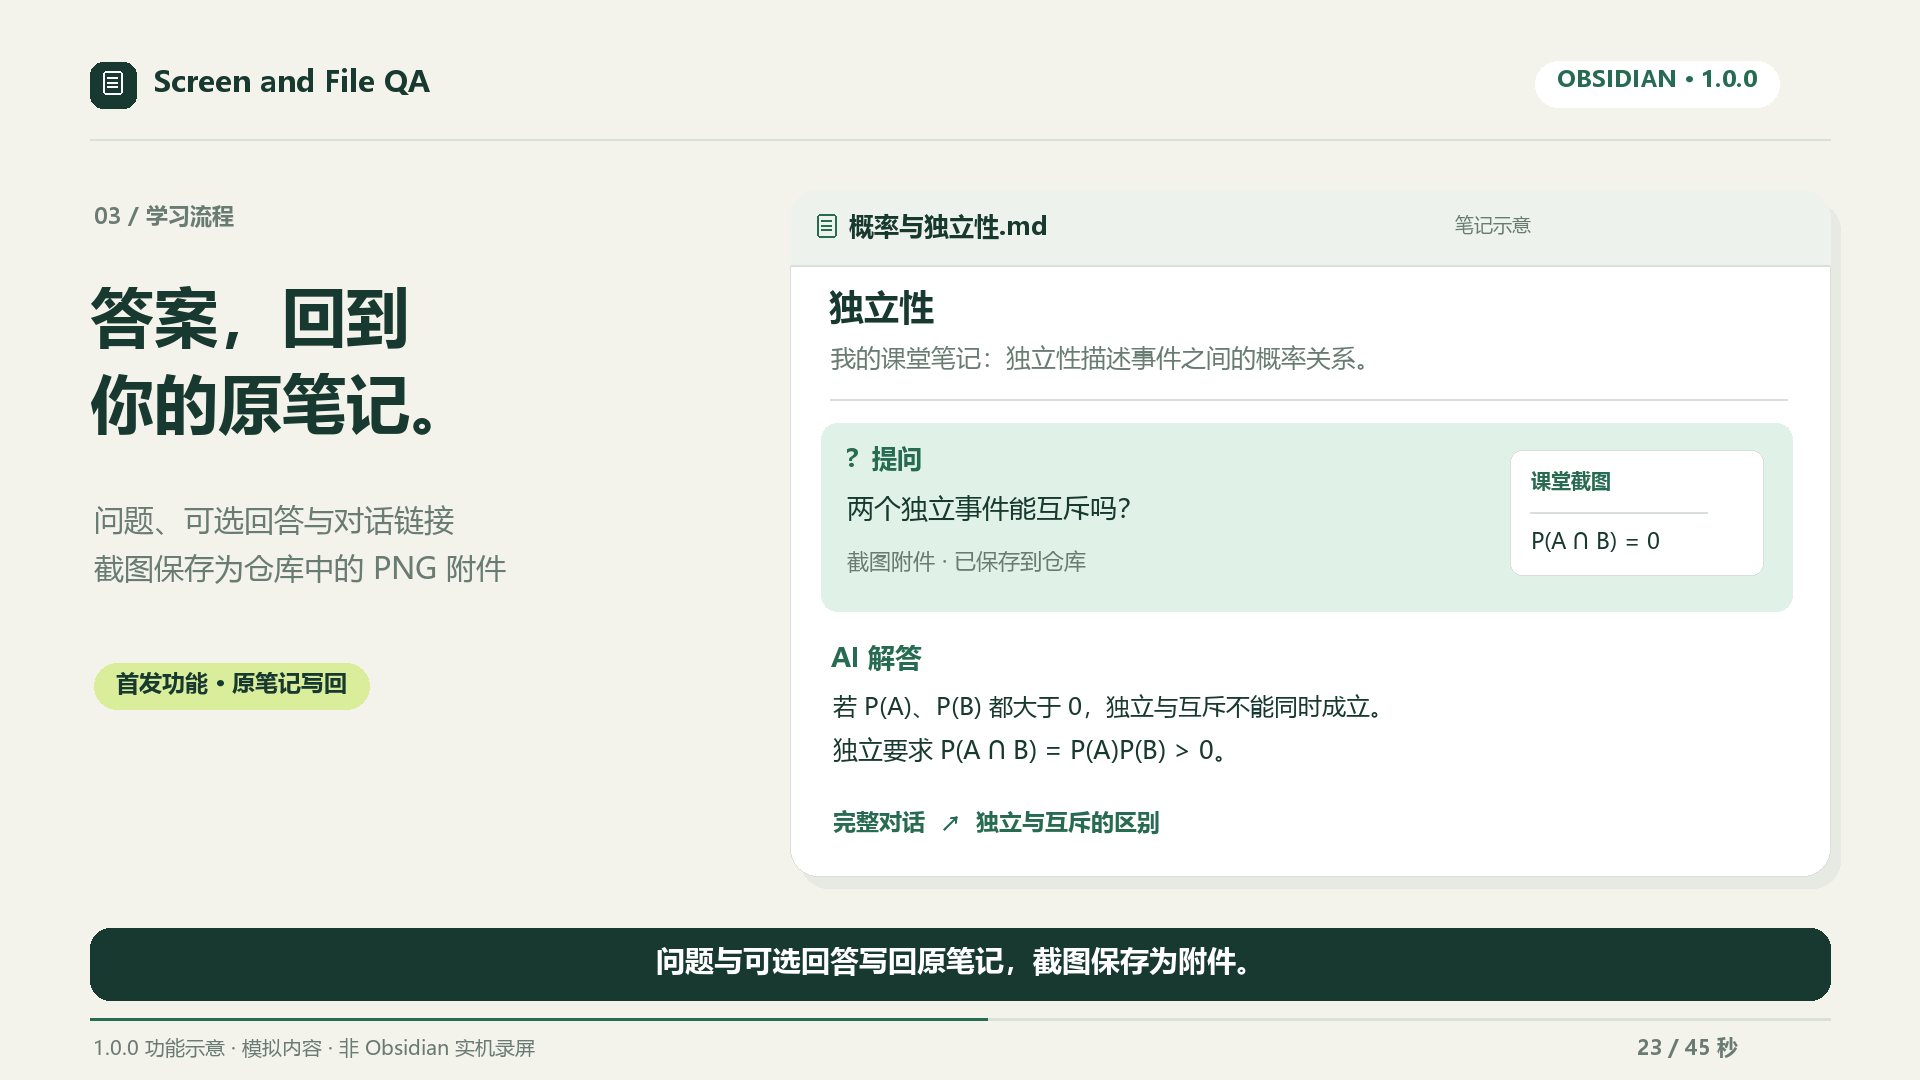Screen dimensions: 1920x1080
Task: Select the 概率与独立性.md note tab title
Action: pyautogui.click(x=947, y=227)
